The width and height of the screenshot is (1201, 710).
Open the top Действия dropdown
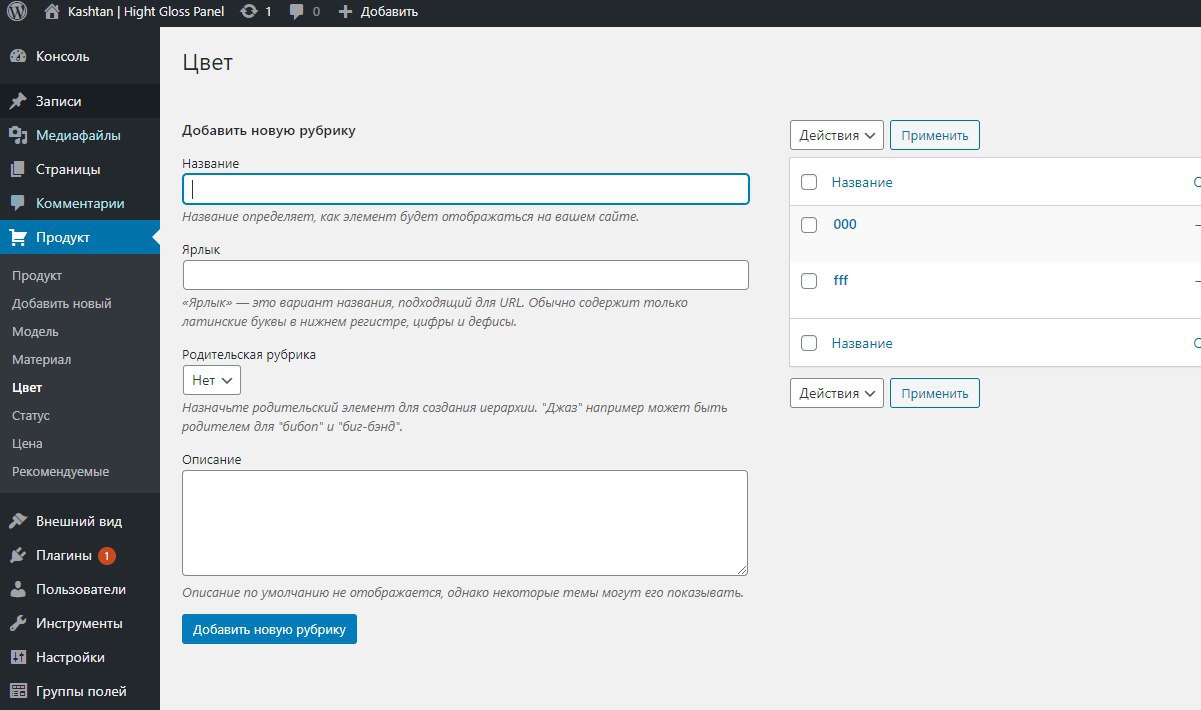pyautogui.click(x=837, y=135)
